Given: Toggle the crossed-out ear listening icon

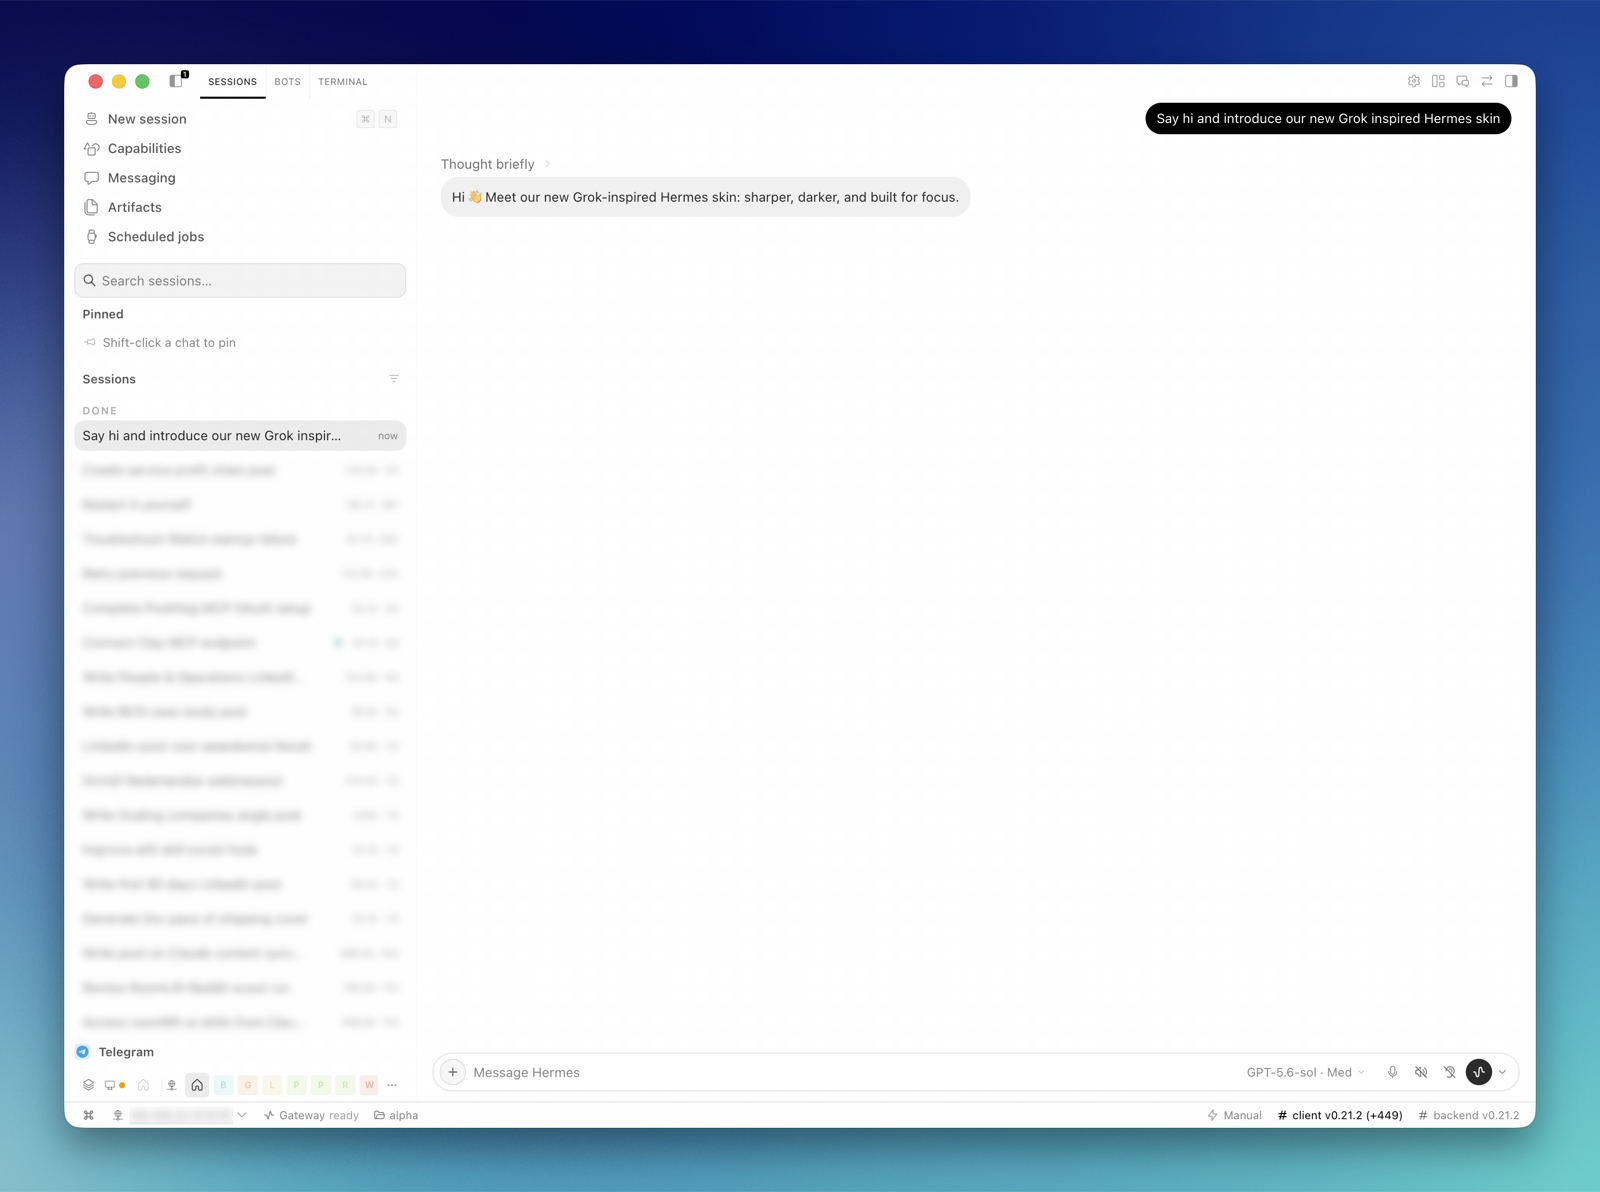Looking at the screenshot, I should point(1450,1072).
